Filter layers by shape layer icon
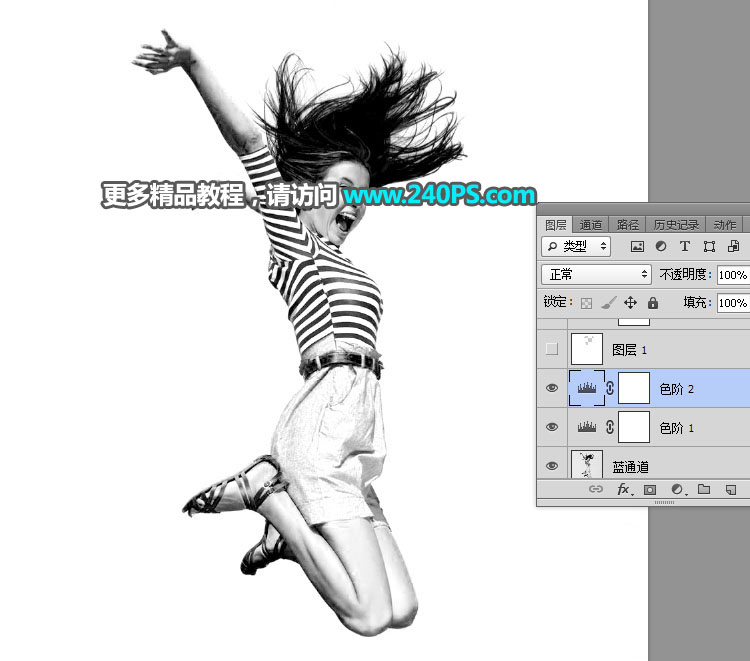The image size is (750, 661). tap(709, 246)
